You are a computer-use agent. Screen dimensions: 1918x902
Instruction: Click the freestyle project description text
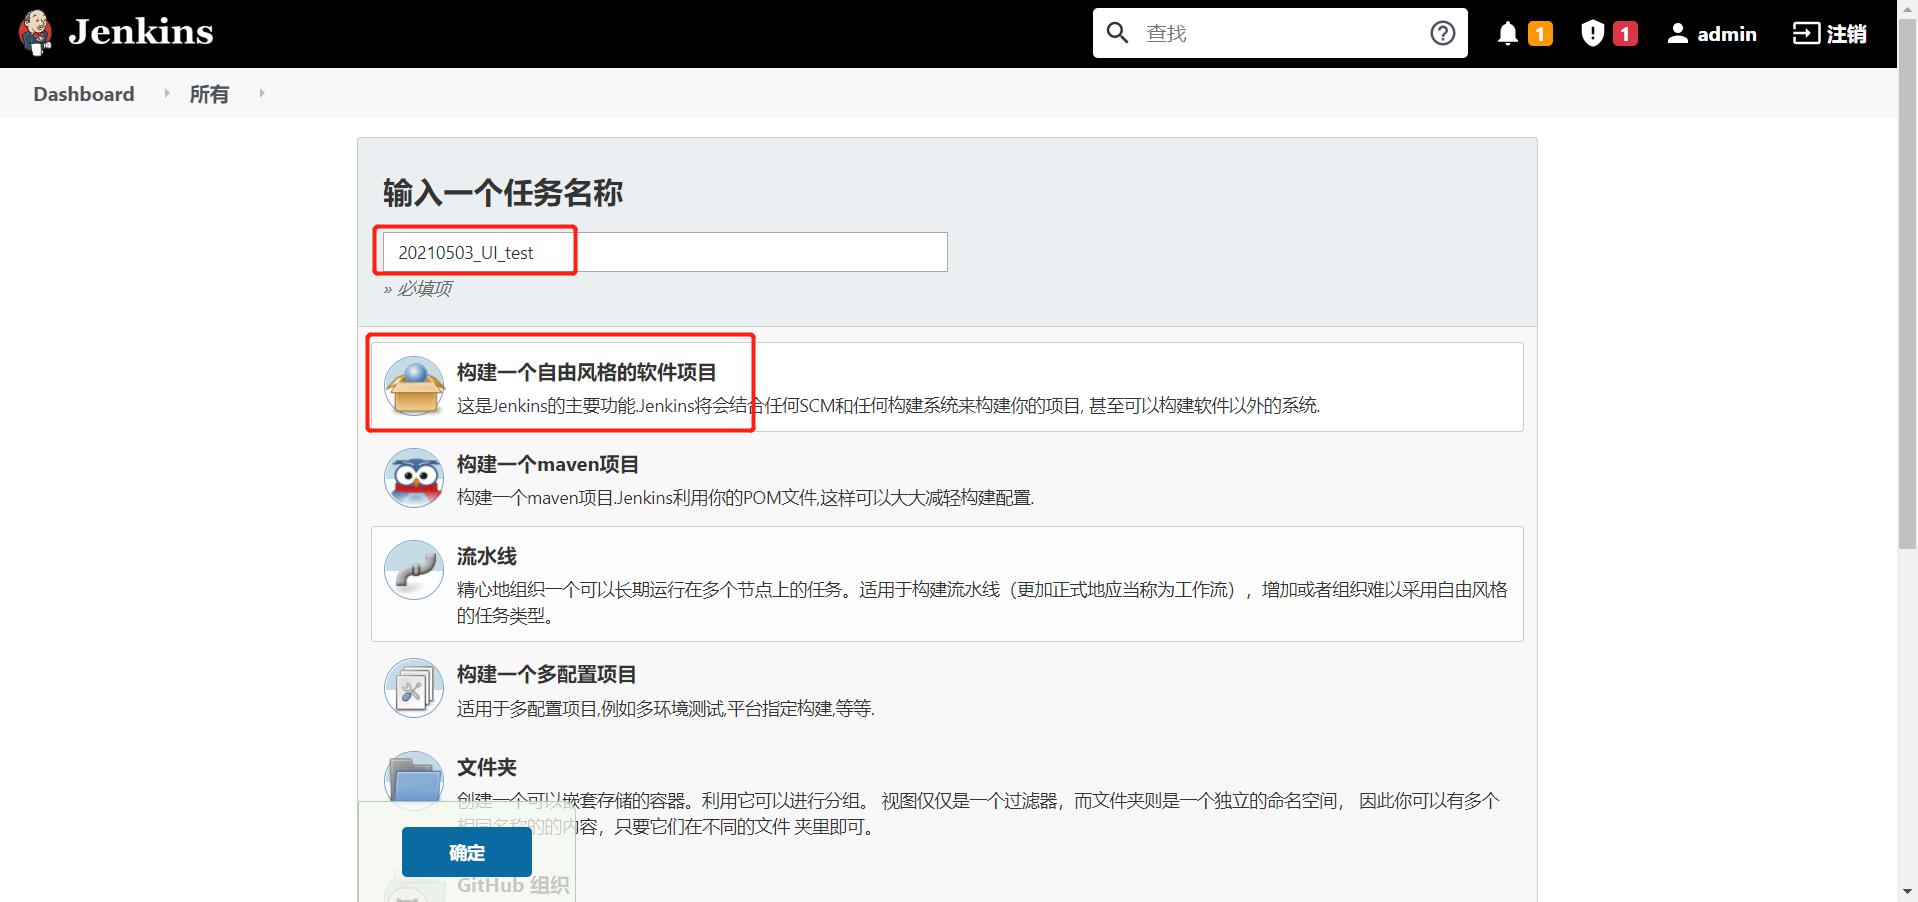pyautogui.click(x=889, y=405)
